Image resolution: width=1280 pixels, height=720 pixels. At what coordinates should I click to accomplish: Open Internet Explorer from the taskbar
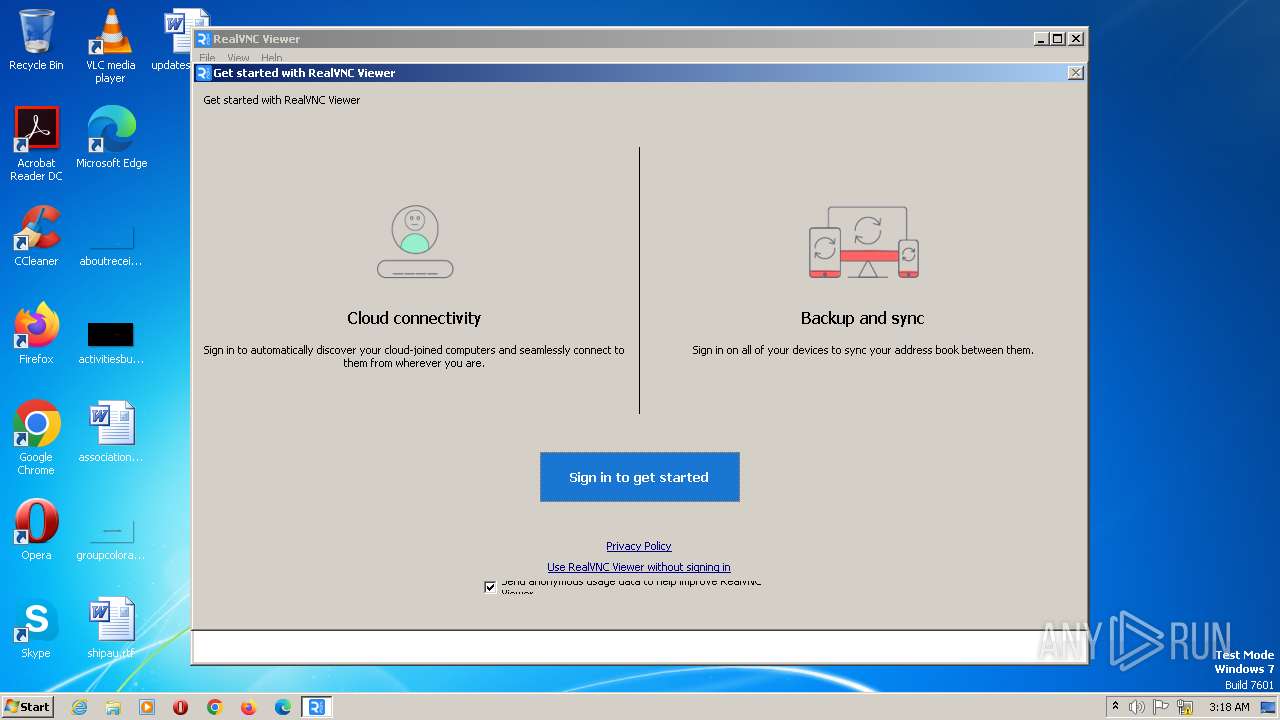[x=79, y=707]
